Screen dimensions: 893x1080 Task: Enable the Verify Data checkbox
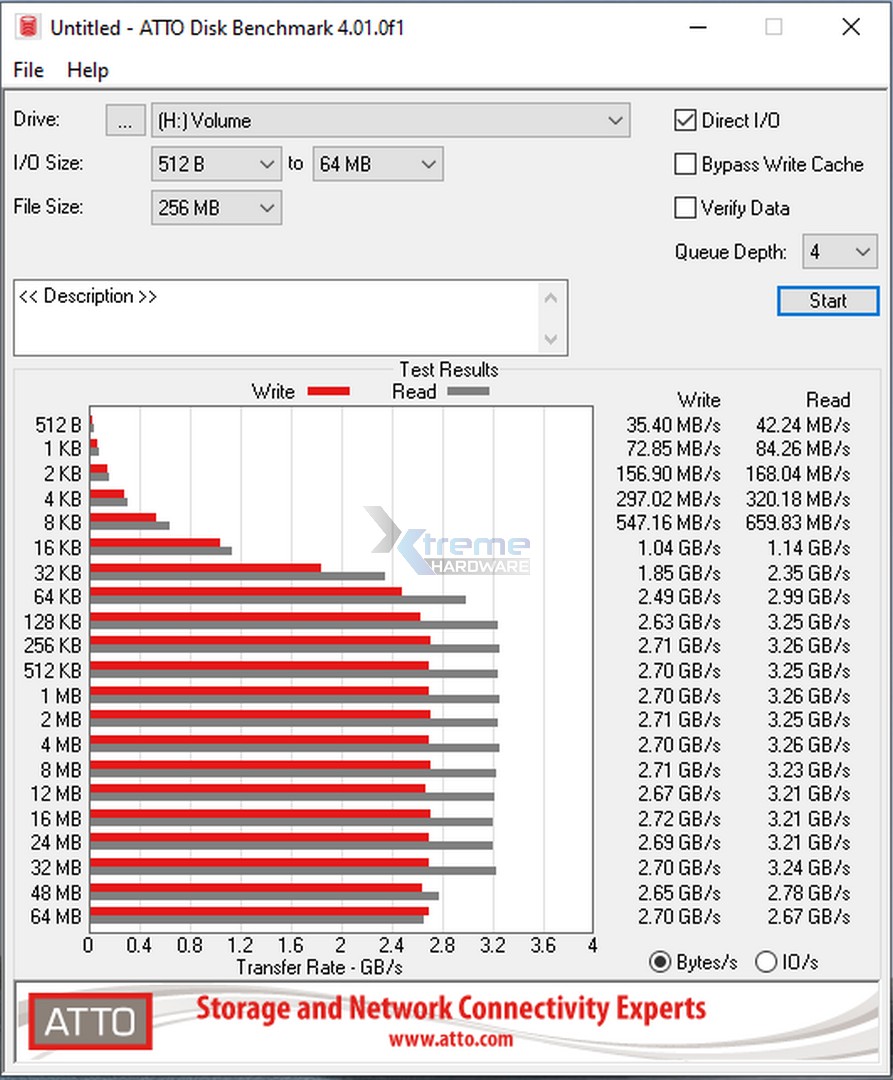point(685,208)
